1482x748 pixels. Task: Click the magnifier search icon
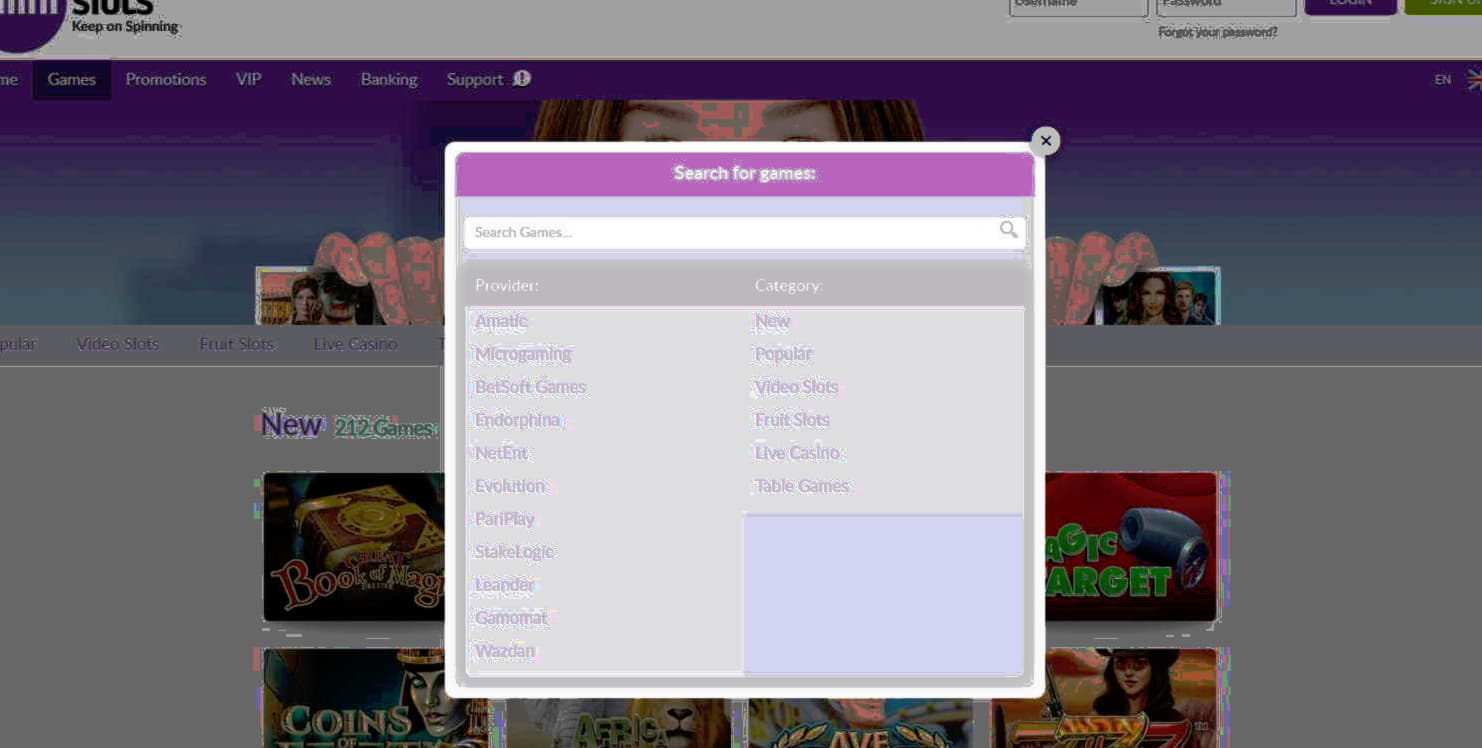(1008, 230)
